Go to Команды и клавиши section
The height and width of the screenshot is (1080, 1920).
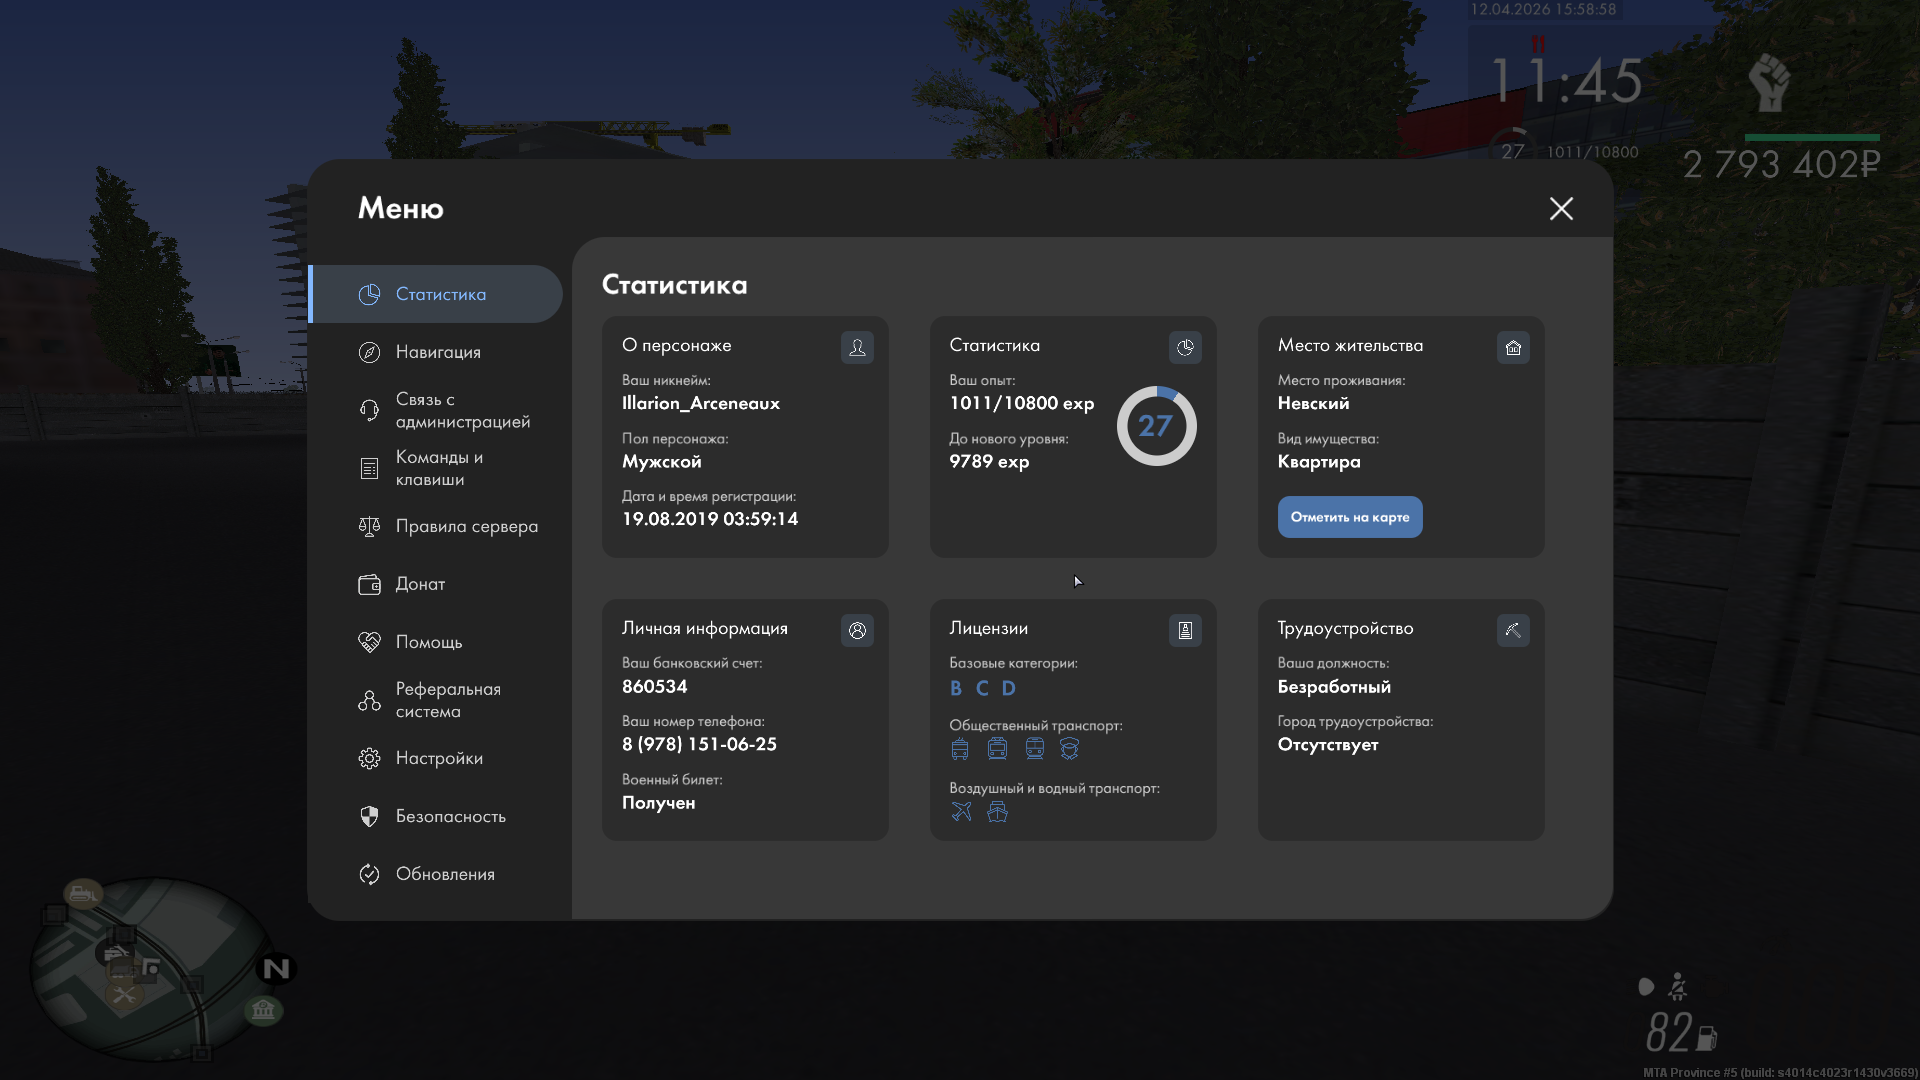(x=438, y=468)
